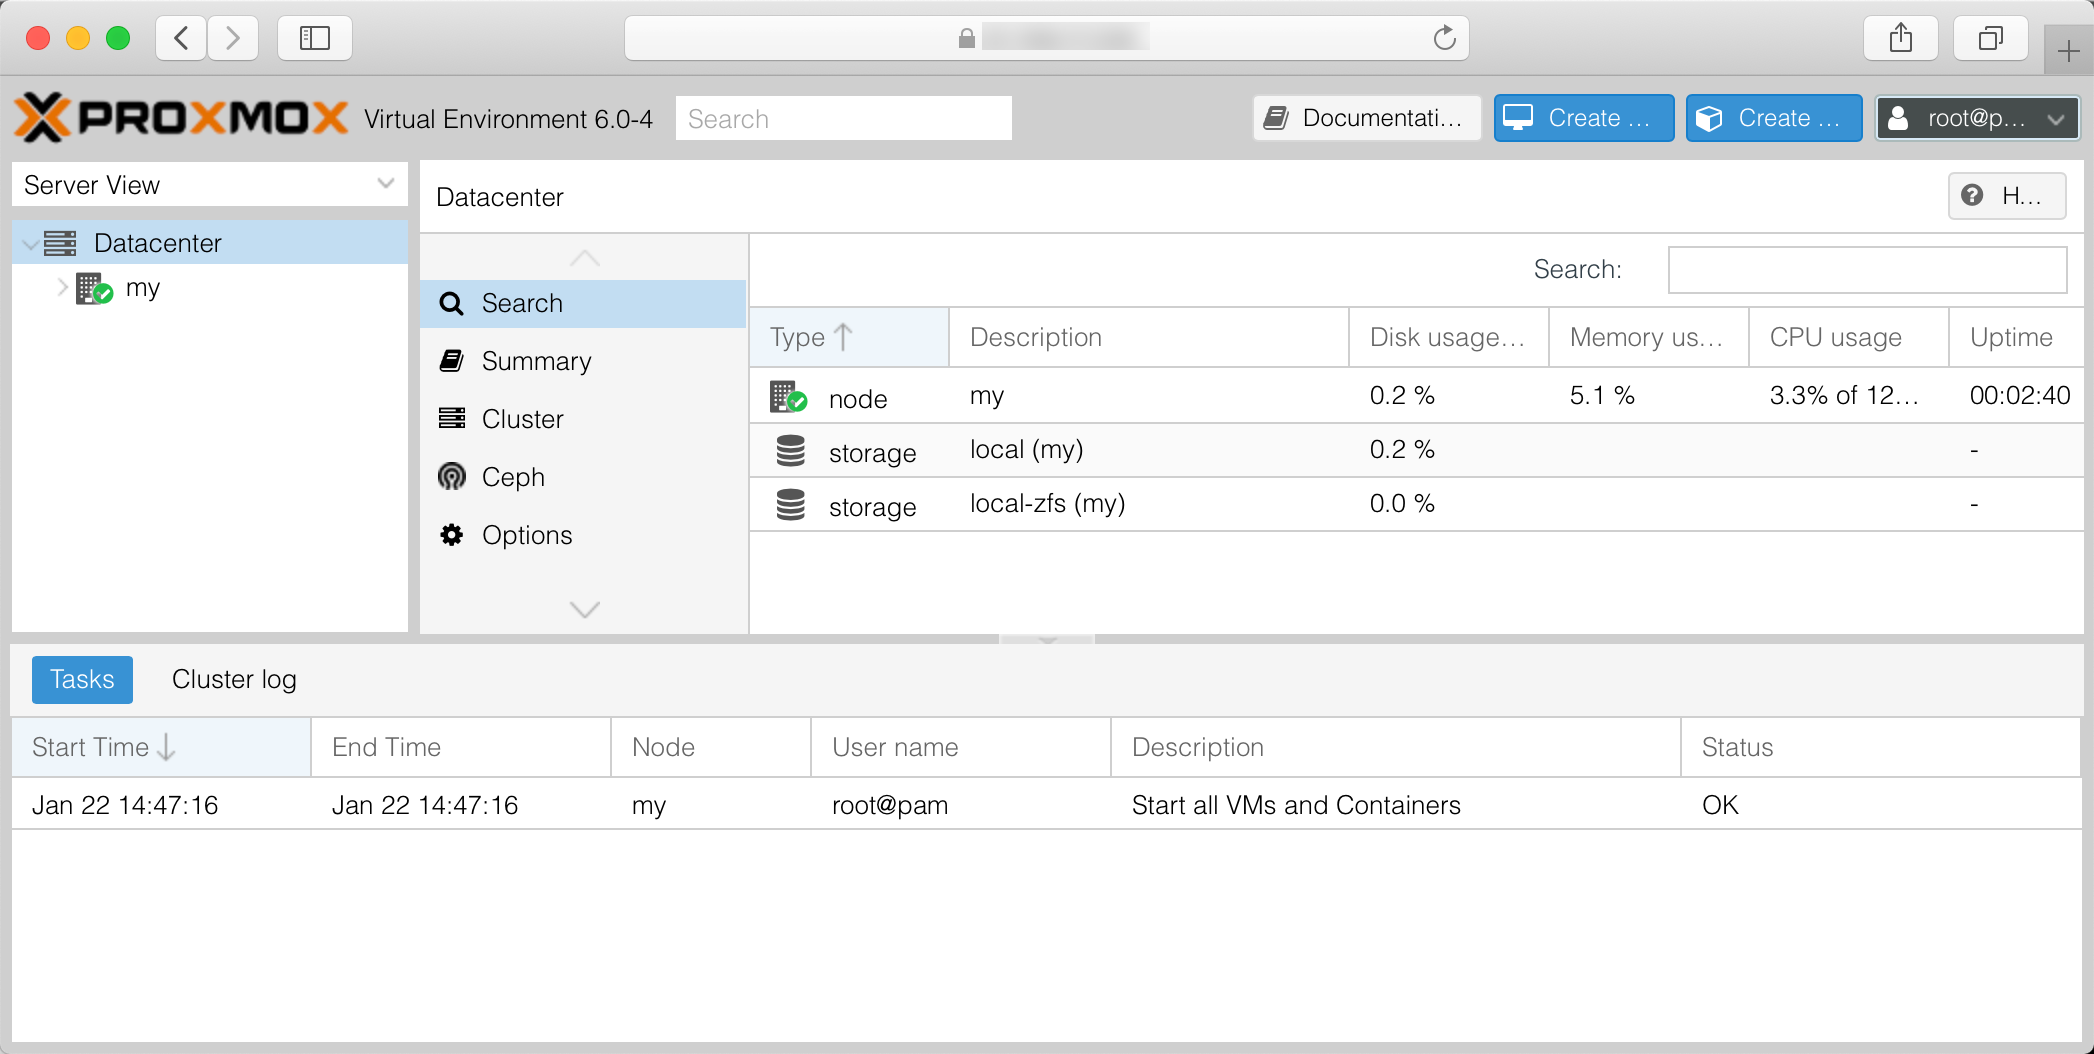Open the root@pam user menu
The image size is (2094, 1054).
[x=1976, y=118]
